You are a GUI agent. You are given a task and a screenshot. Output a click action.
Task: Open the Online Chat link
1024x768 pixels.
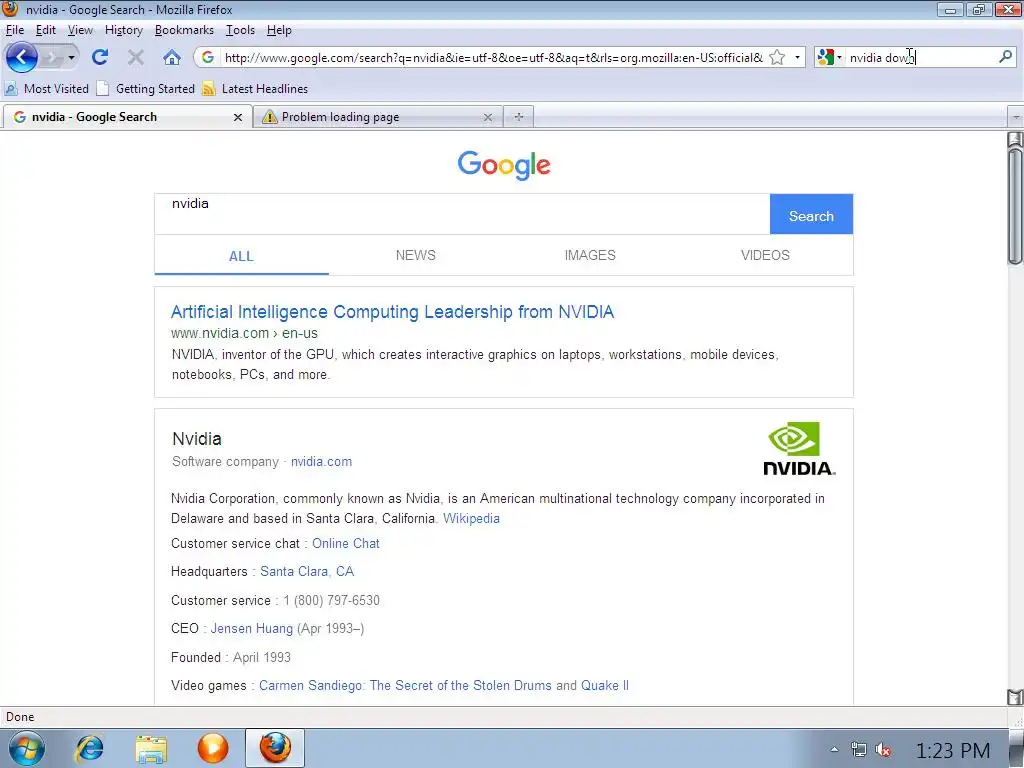(x=345, y=543)
